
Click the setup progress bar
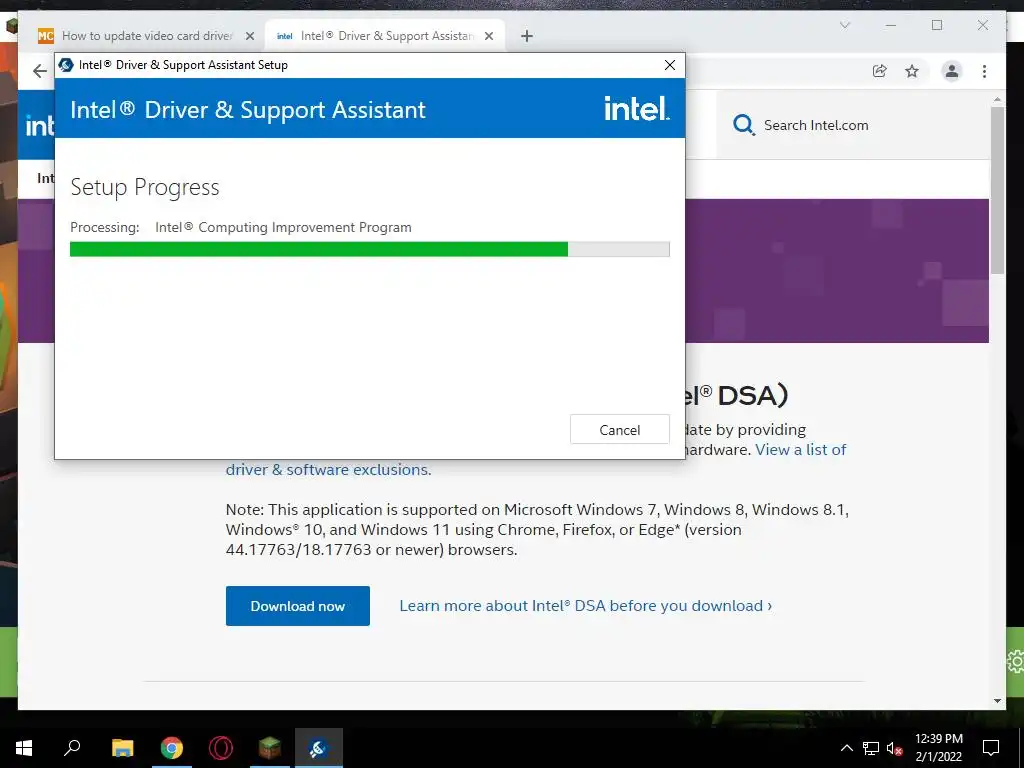pos(370,249)
